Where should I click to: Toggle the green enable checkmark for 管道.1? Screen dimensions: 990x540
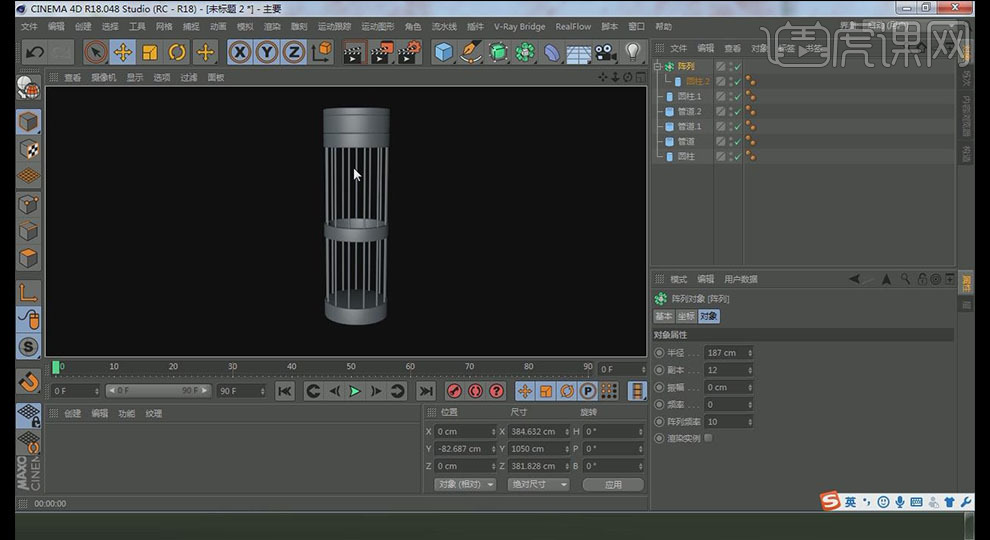tap(737, 126)
